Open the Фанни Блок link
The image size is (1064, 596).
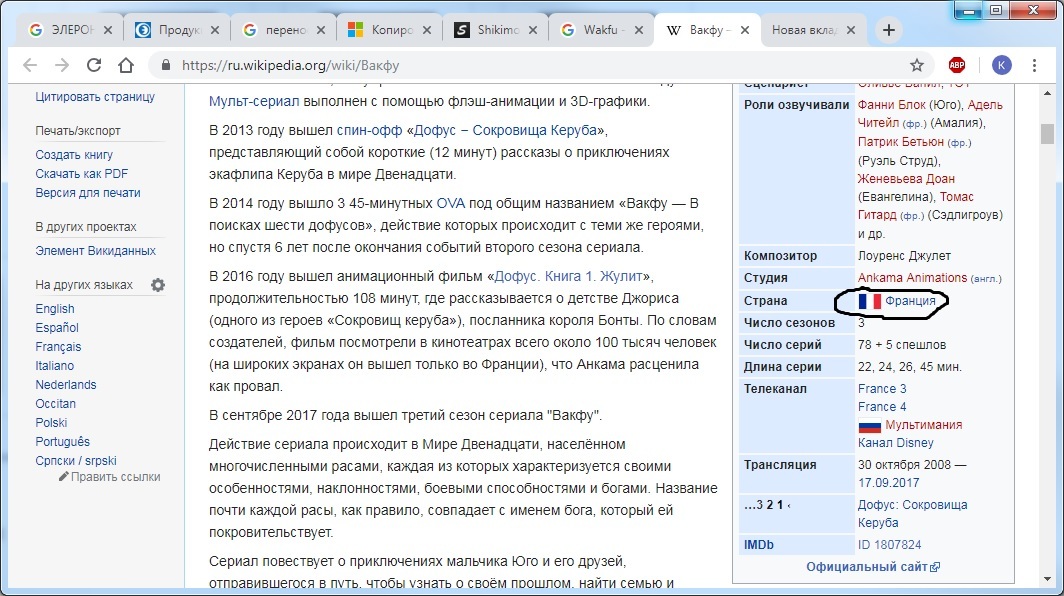coord(892,105)
